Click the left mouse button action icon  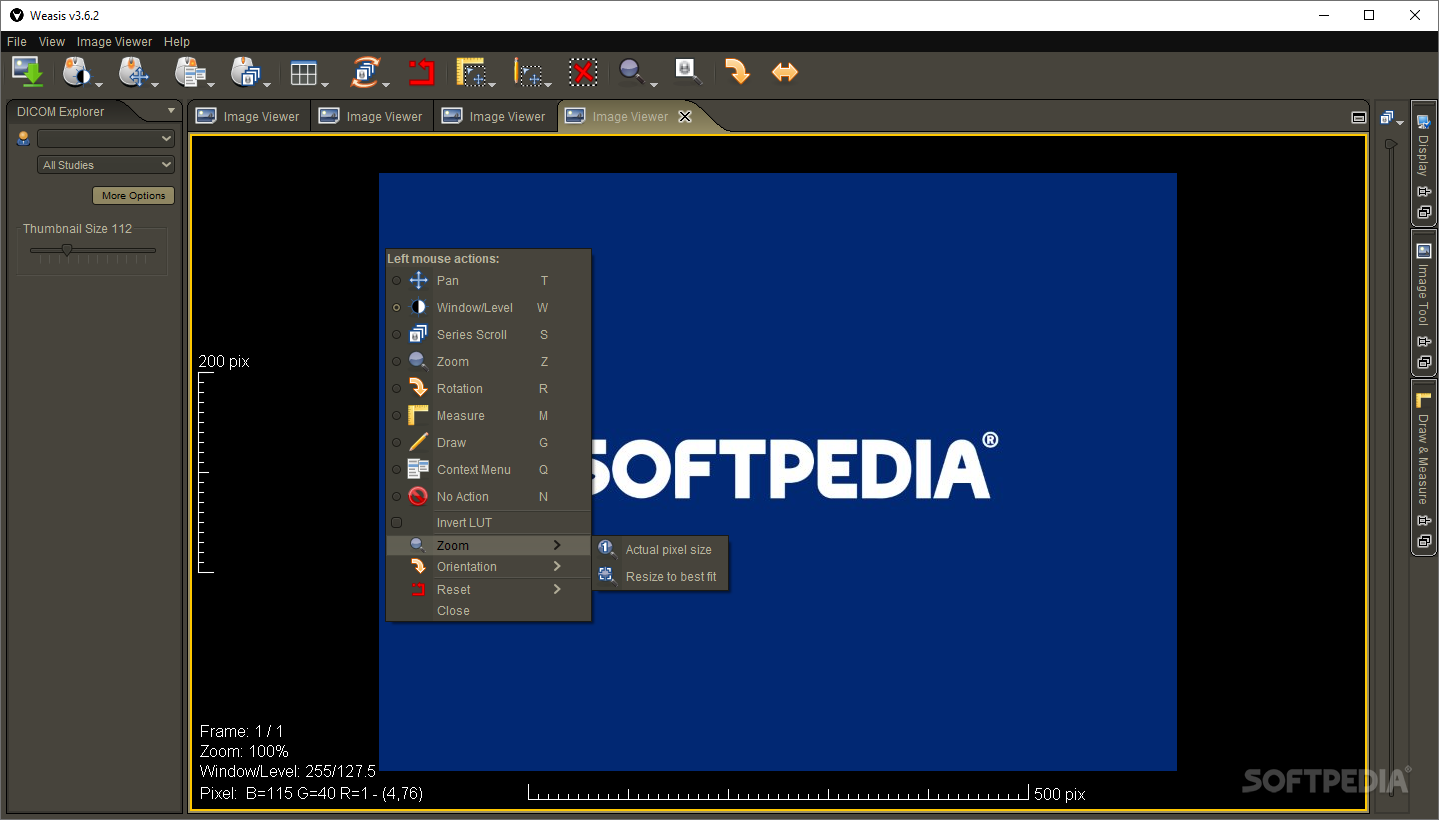coord(77,72)
